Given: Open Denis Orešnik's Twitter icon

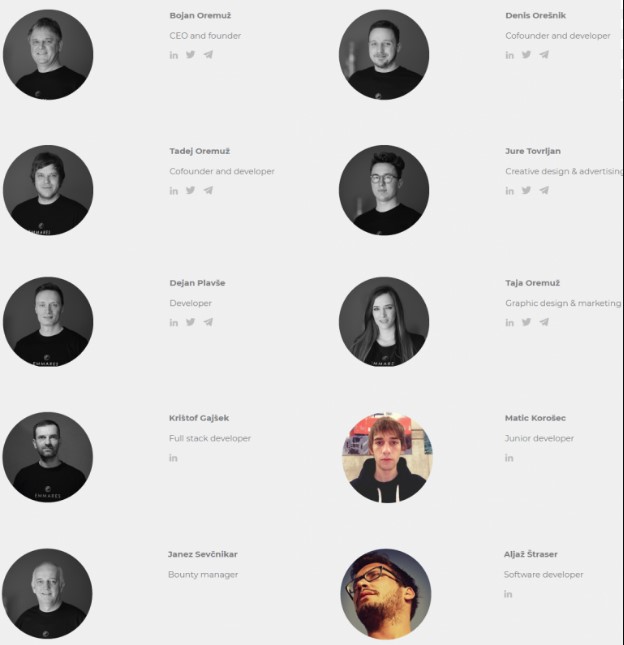Looking at the screenshot, I should click(x=526, y=54).
